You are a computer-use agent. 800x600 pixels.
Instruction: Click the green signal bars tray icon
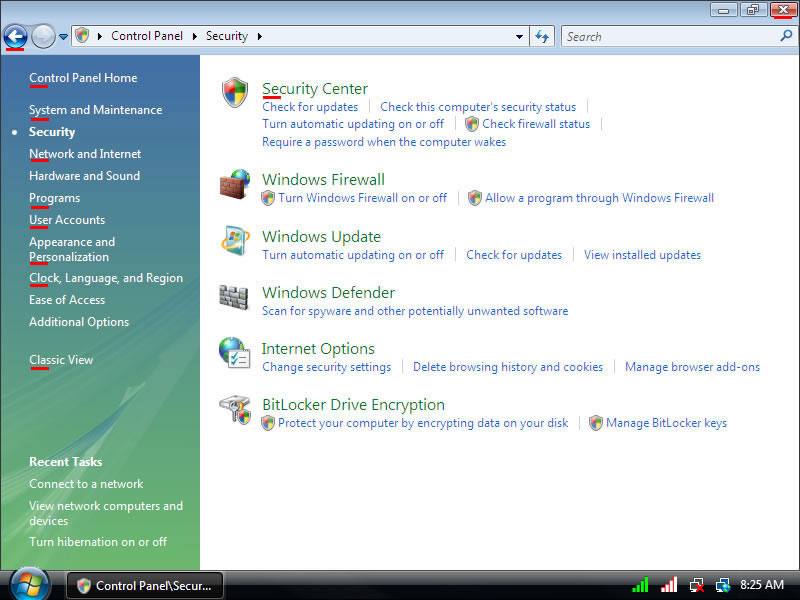[x=640, y=585]
